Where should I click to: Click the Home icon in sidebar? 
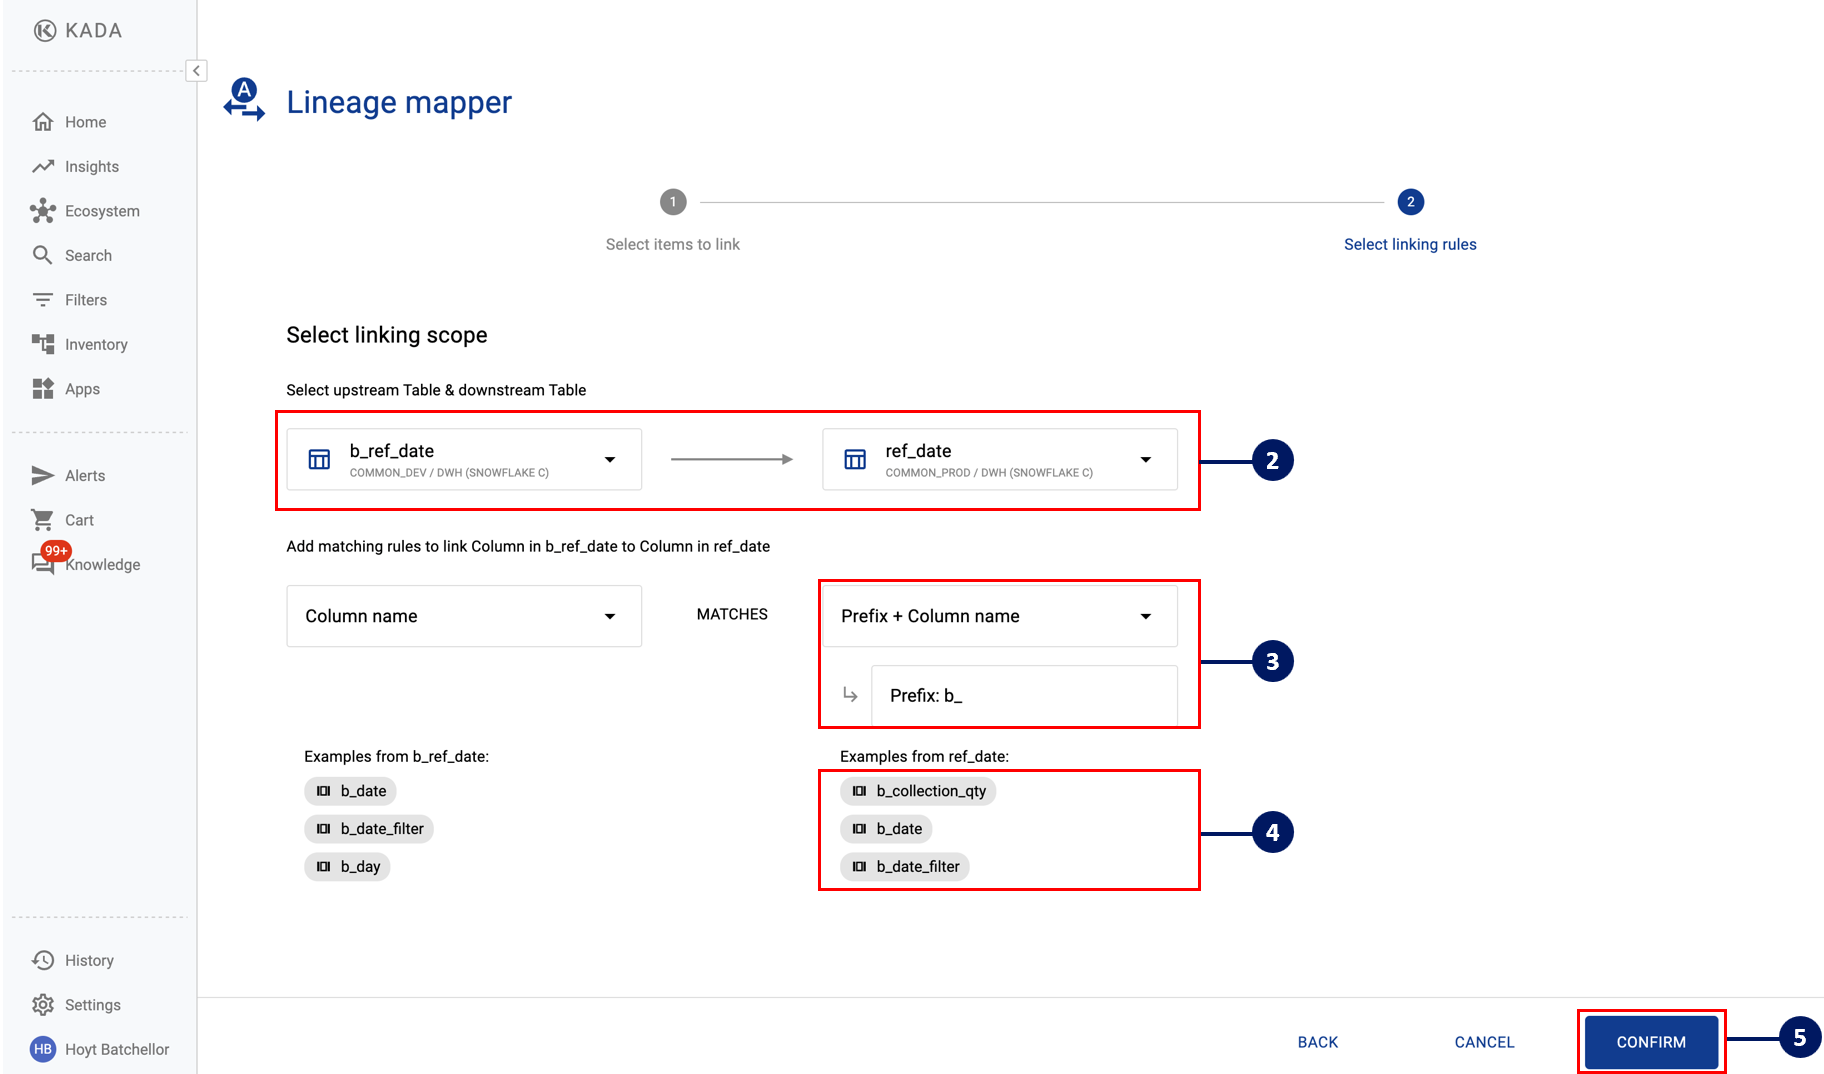(x=43, y=122)
